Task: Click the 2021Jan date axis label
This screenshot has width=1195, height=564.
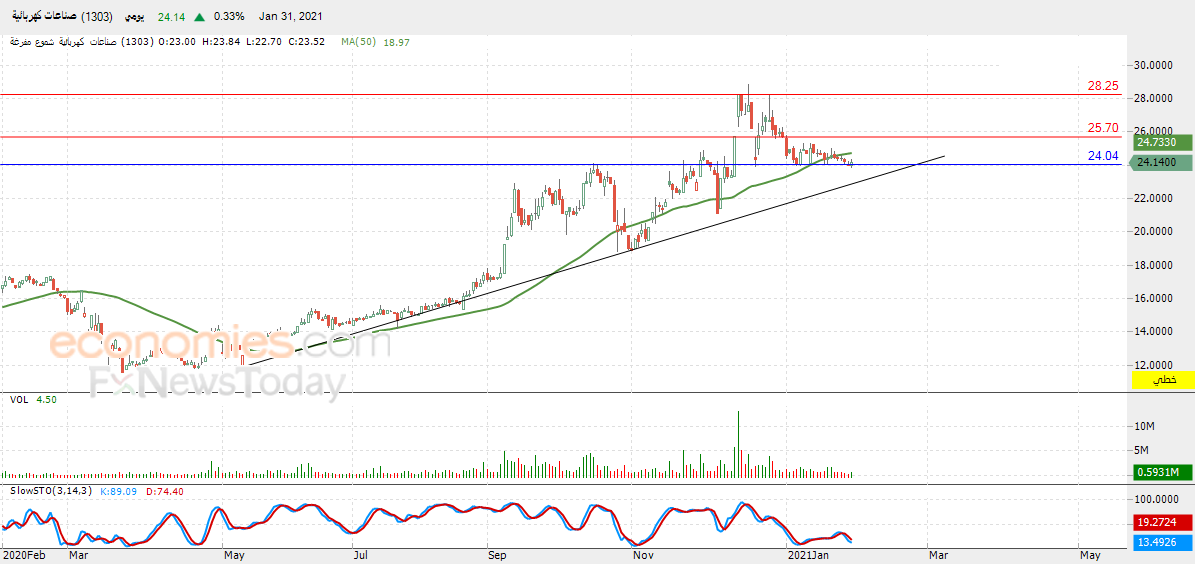Action: coord(810,557)
